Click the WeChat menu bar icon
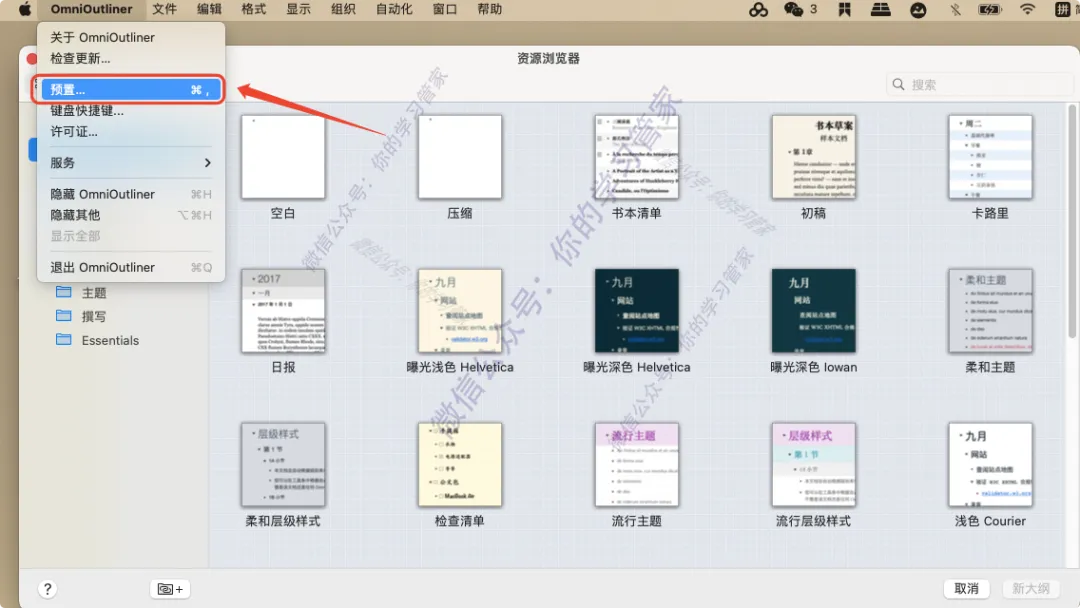This screenshot has width=1080, height=608. (793, 9)
